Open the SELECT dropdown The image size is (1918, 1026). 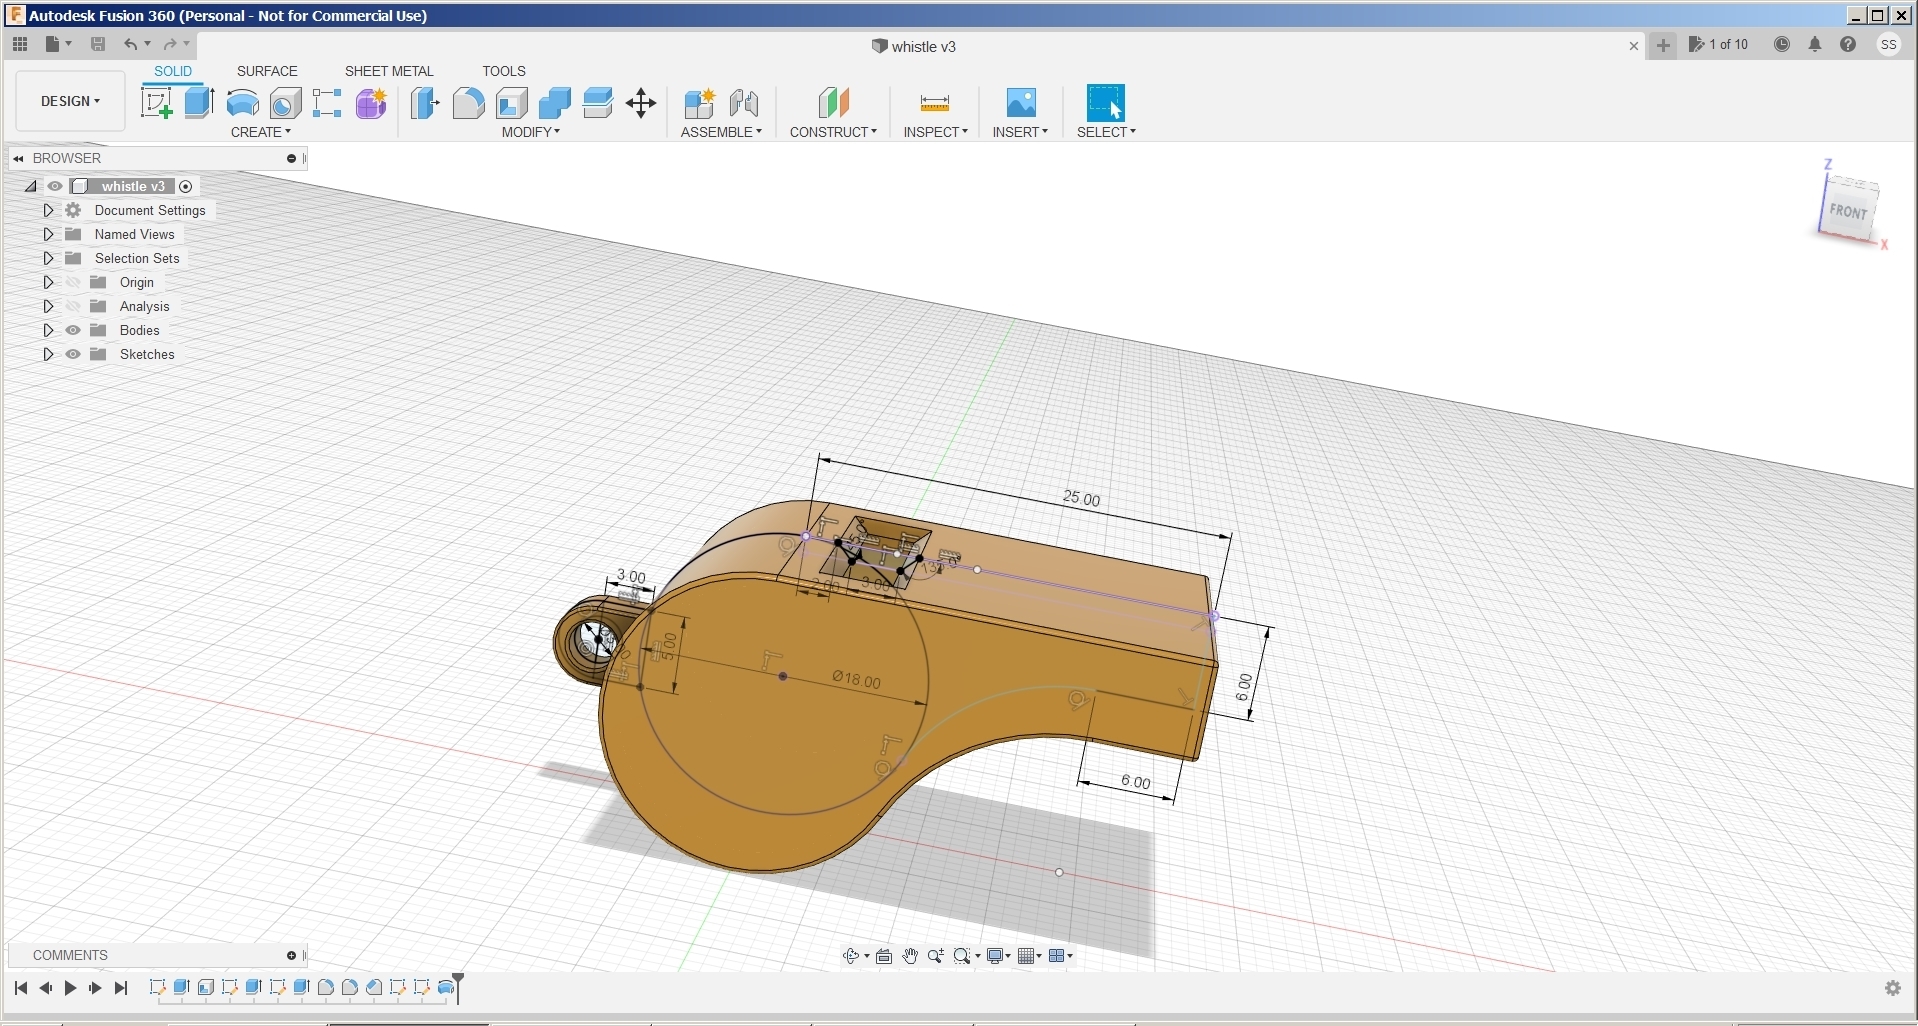pyautogui.click(x=1106, y=131)
